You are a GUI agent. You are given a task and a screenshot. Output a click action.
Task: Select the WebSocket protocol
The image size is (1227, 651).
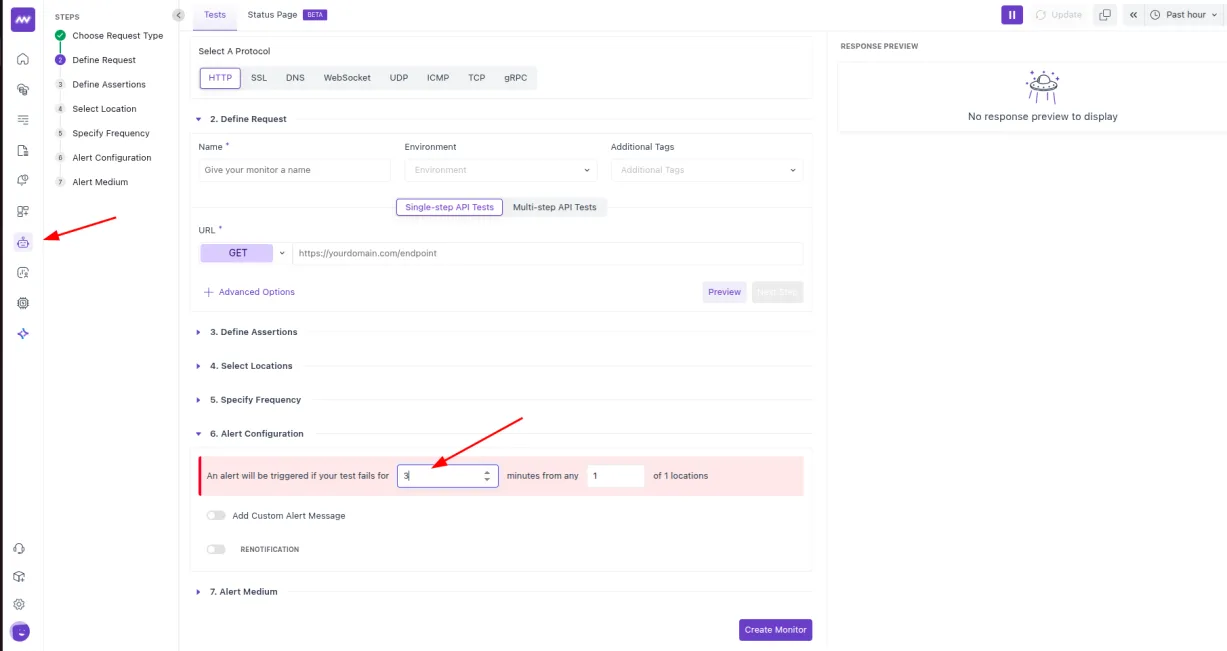[x=347, y=78]
